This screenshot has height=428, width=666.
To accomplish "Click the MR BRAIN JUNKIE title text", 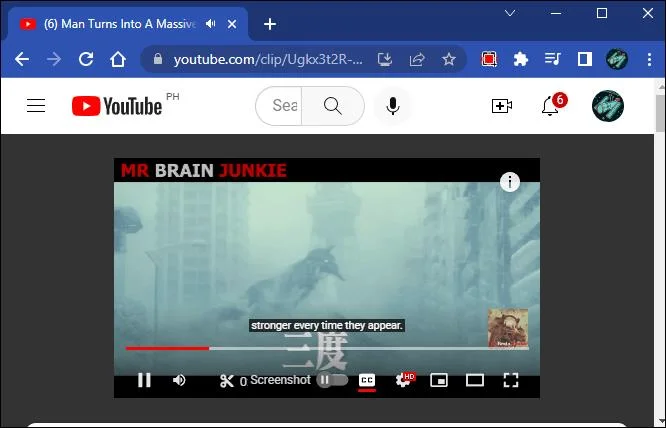I will click(x=203, y=171).
